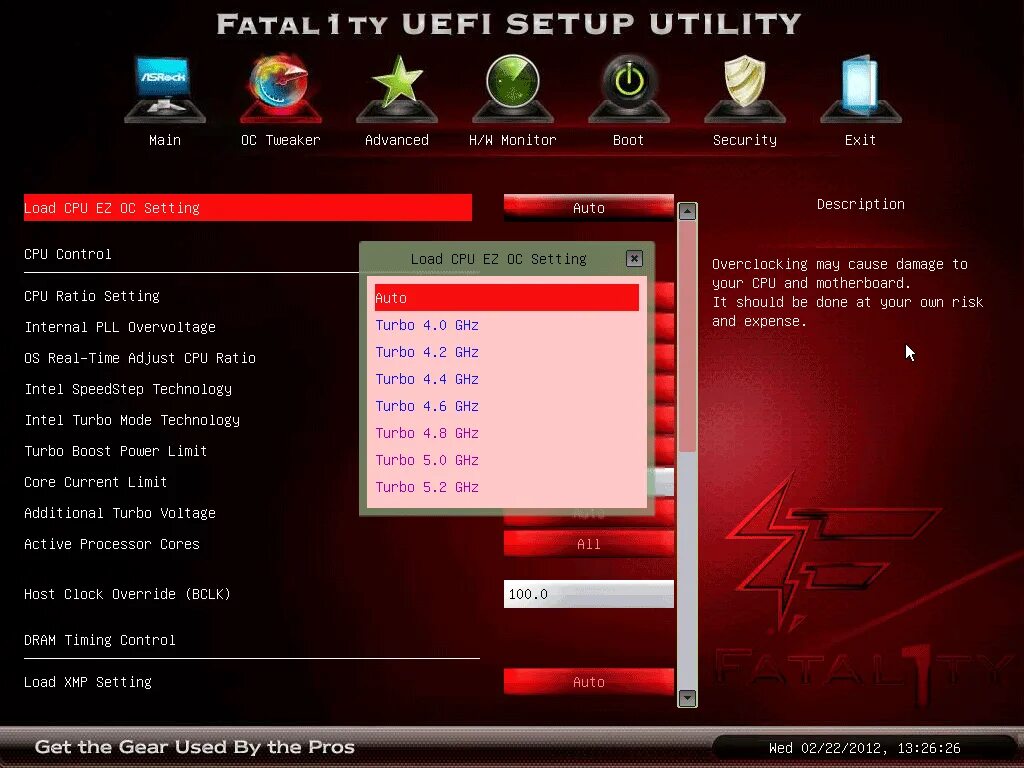
Task: Select Additional Turbo Voltage row
Action: click(120, 513)
